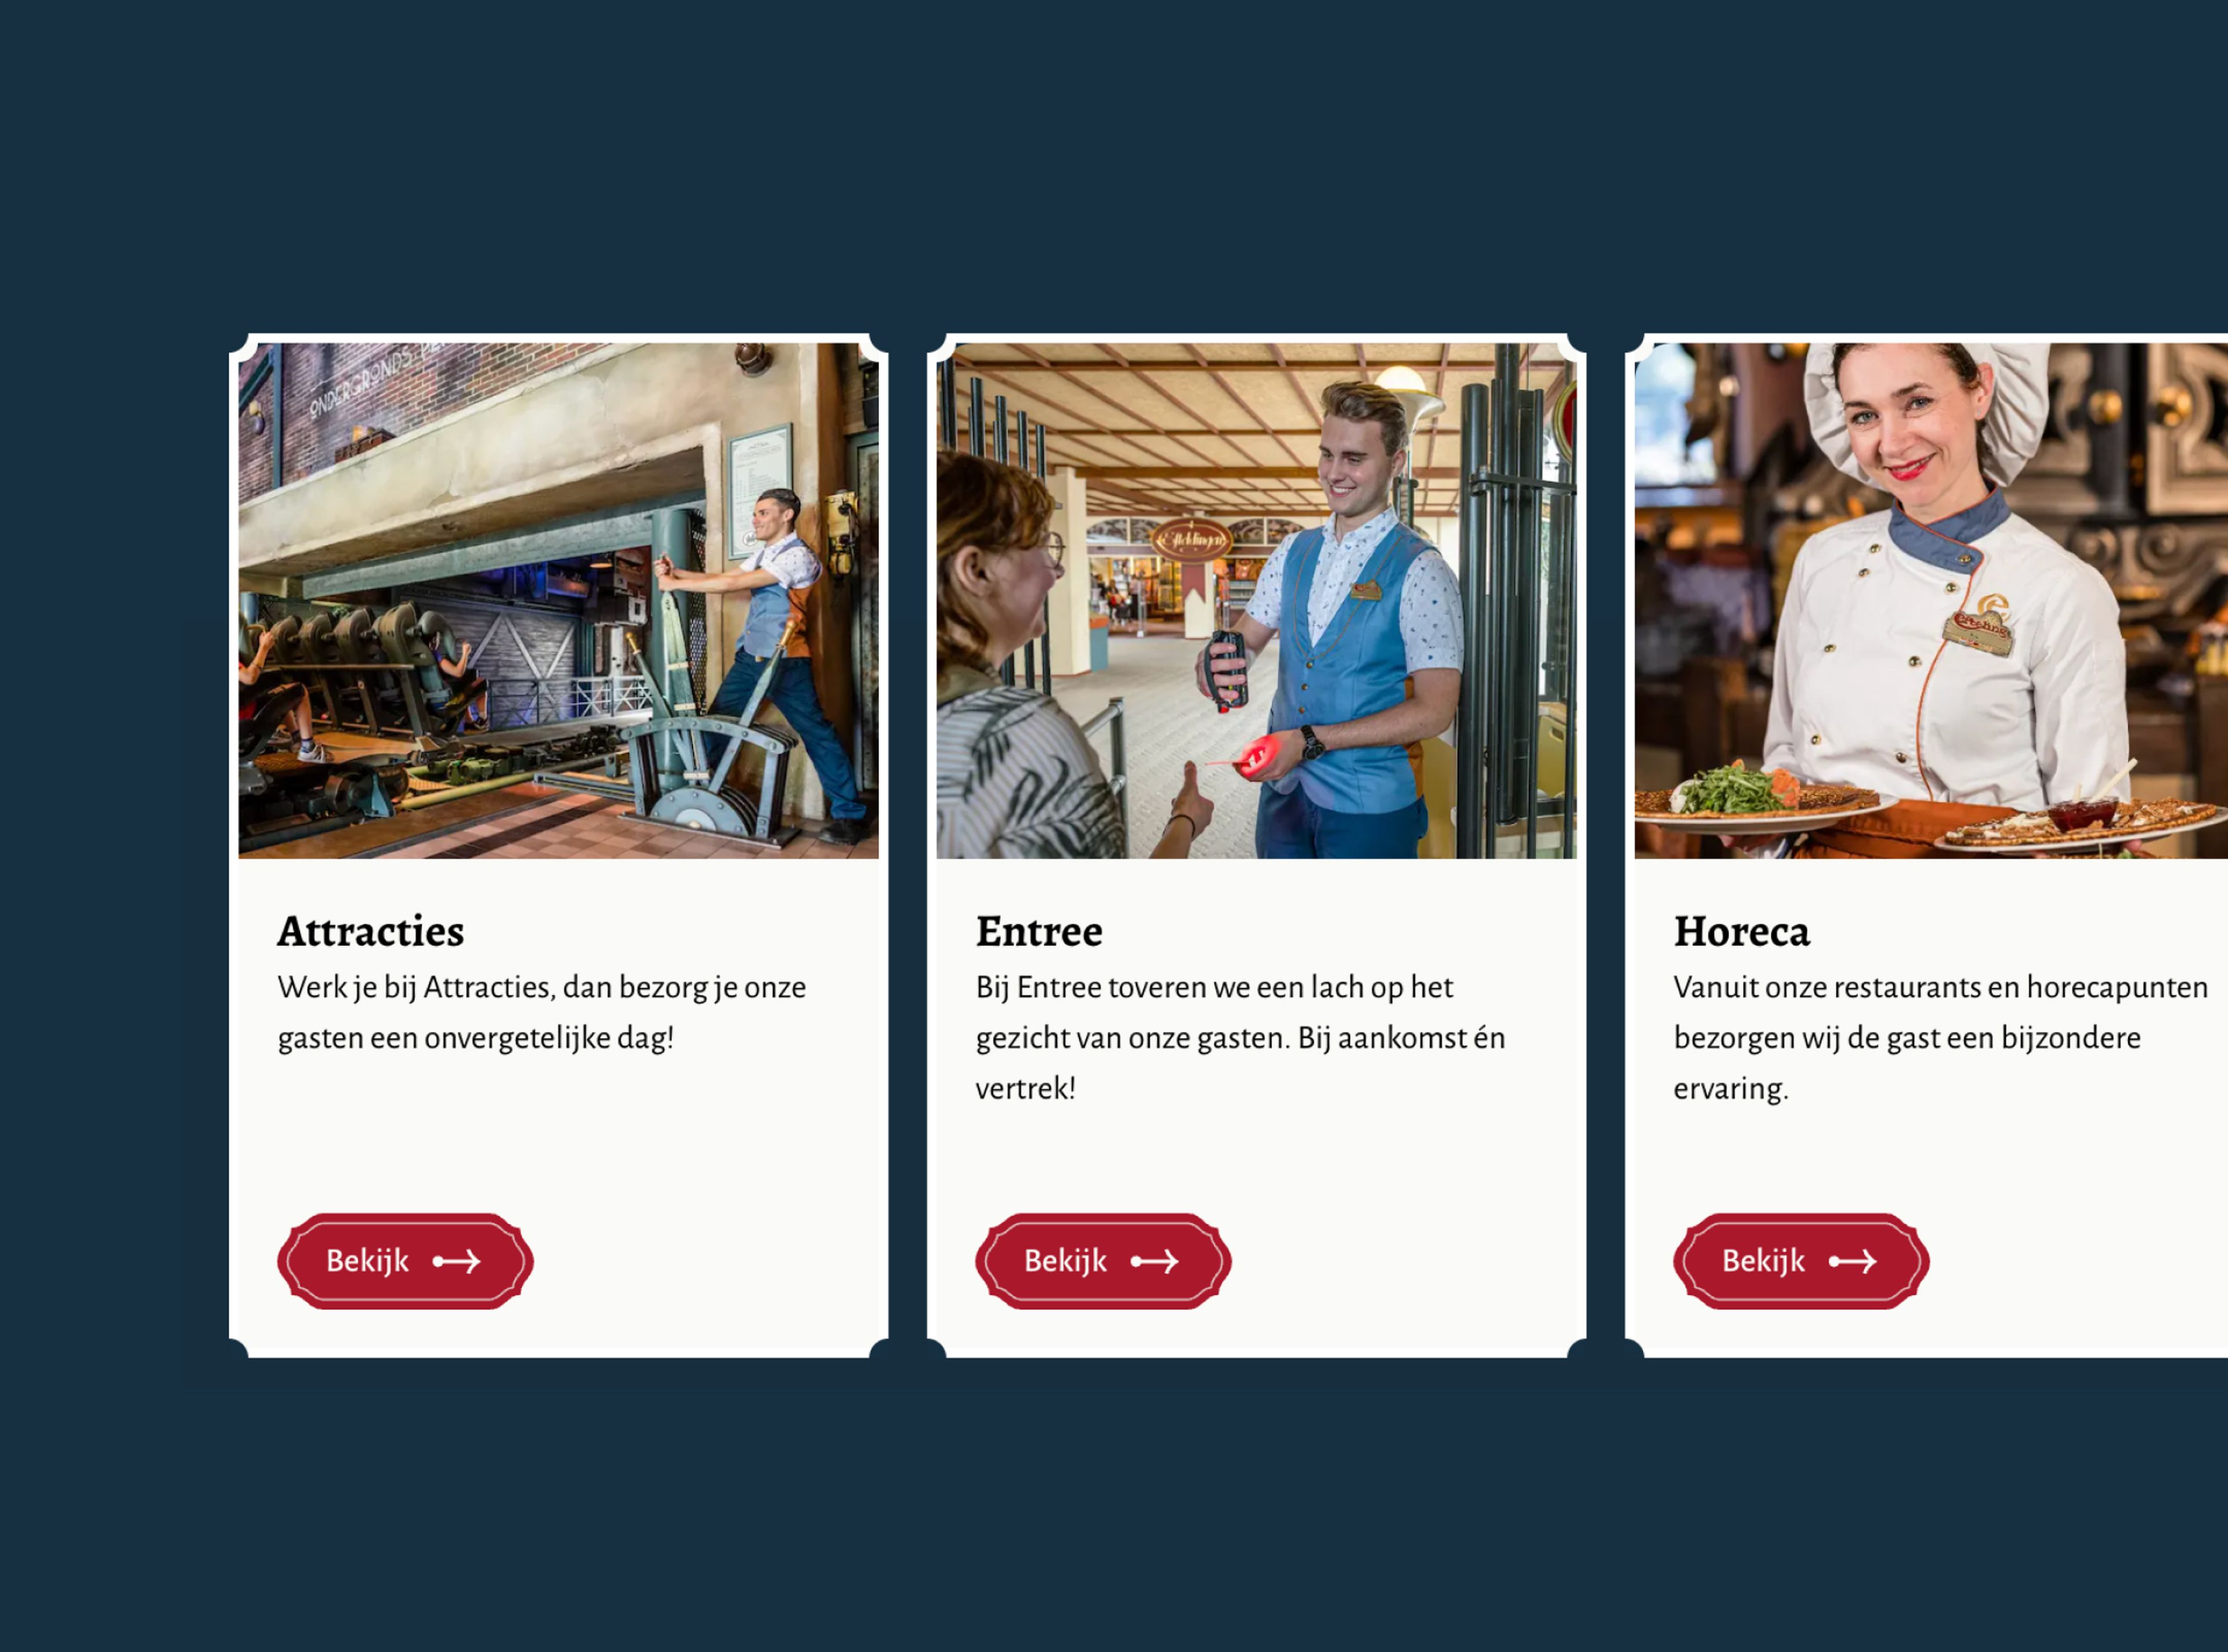Open the Entree ticket check photo
Image resolution: width=2228 pixels, height=1652 pixels.
(1256, 600)
